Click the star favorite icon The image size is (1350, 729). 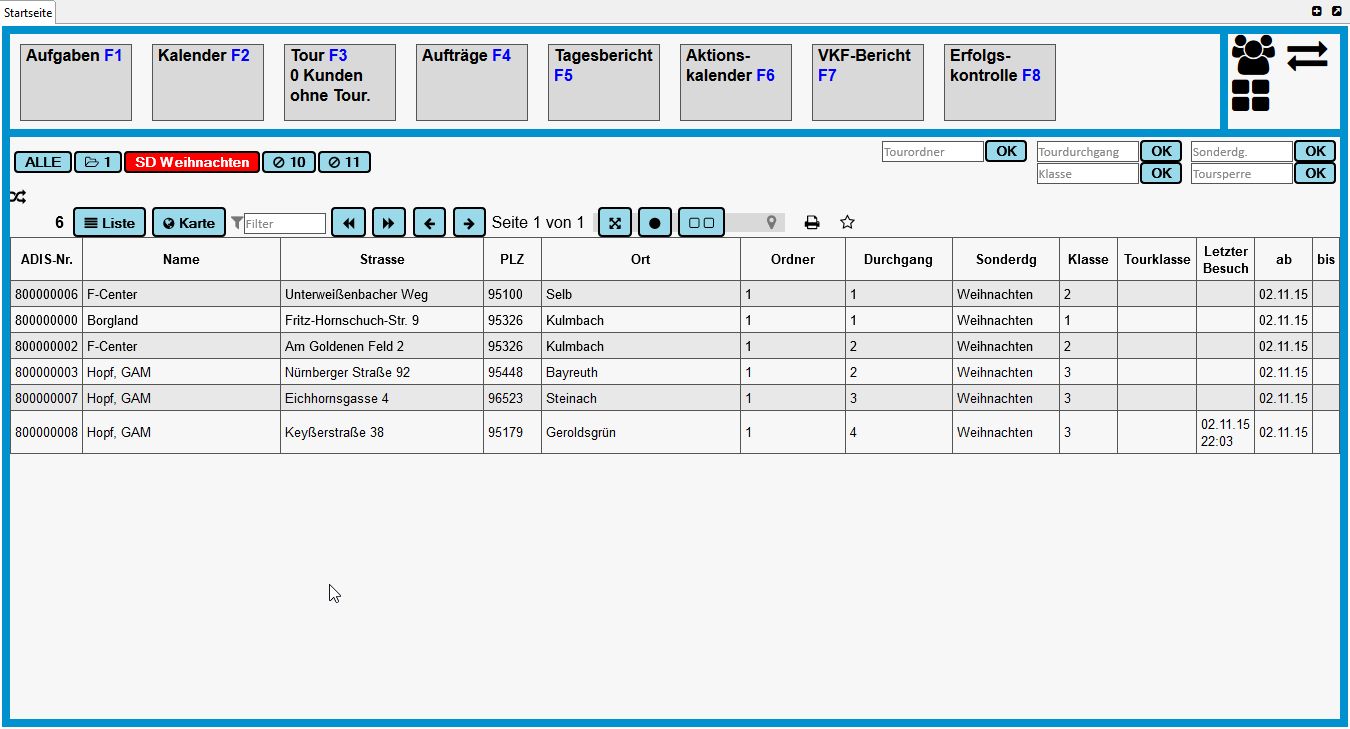[x=847, y=223]
